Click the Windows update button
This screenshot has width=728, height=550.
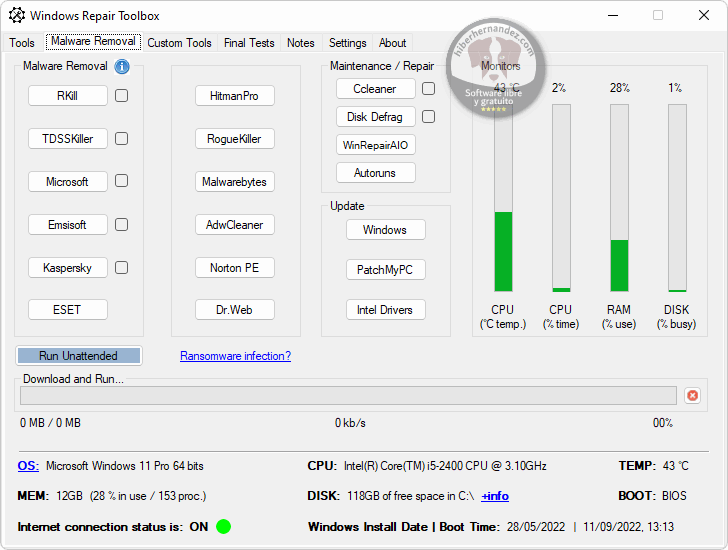[x=385, y=229]
